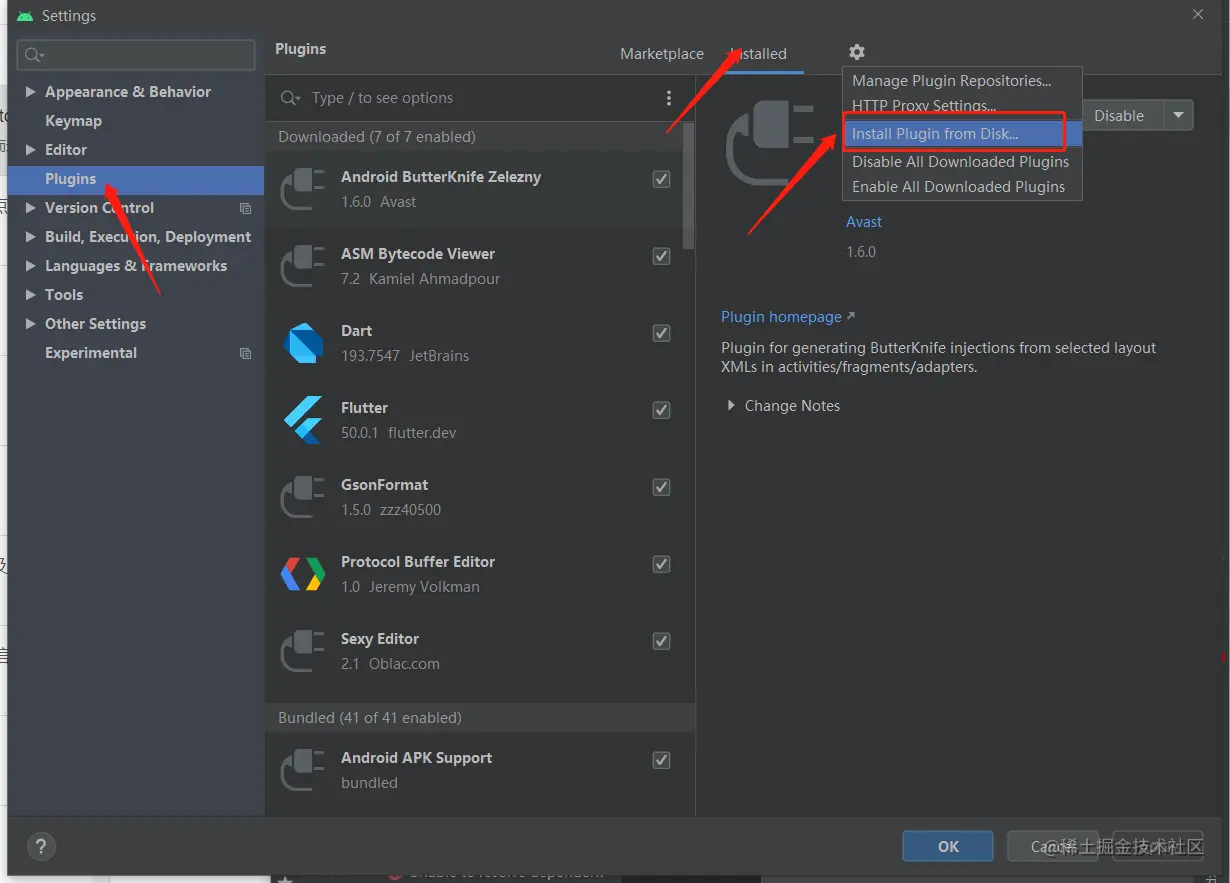The height and width of the screenshot is (883, 1230).
Task: Click the Experimental project-level icon
Action: tap(245, 353)
